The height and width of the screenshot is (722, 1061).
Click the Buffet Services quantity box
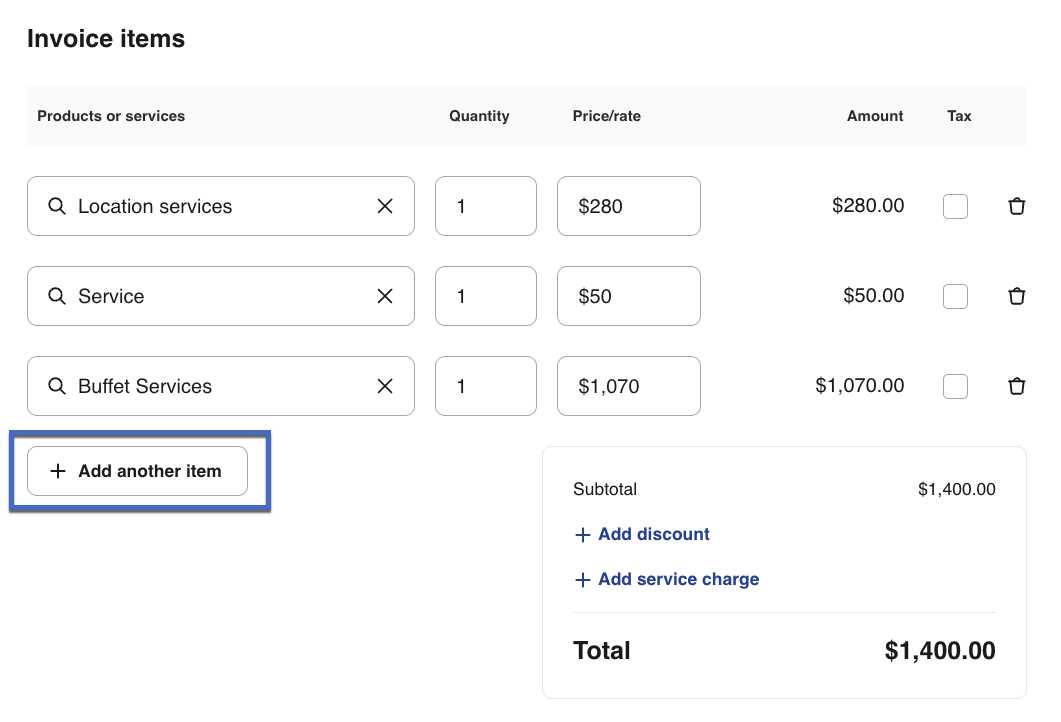485,387
